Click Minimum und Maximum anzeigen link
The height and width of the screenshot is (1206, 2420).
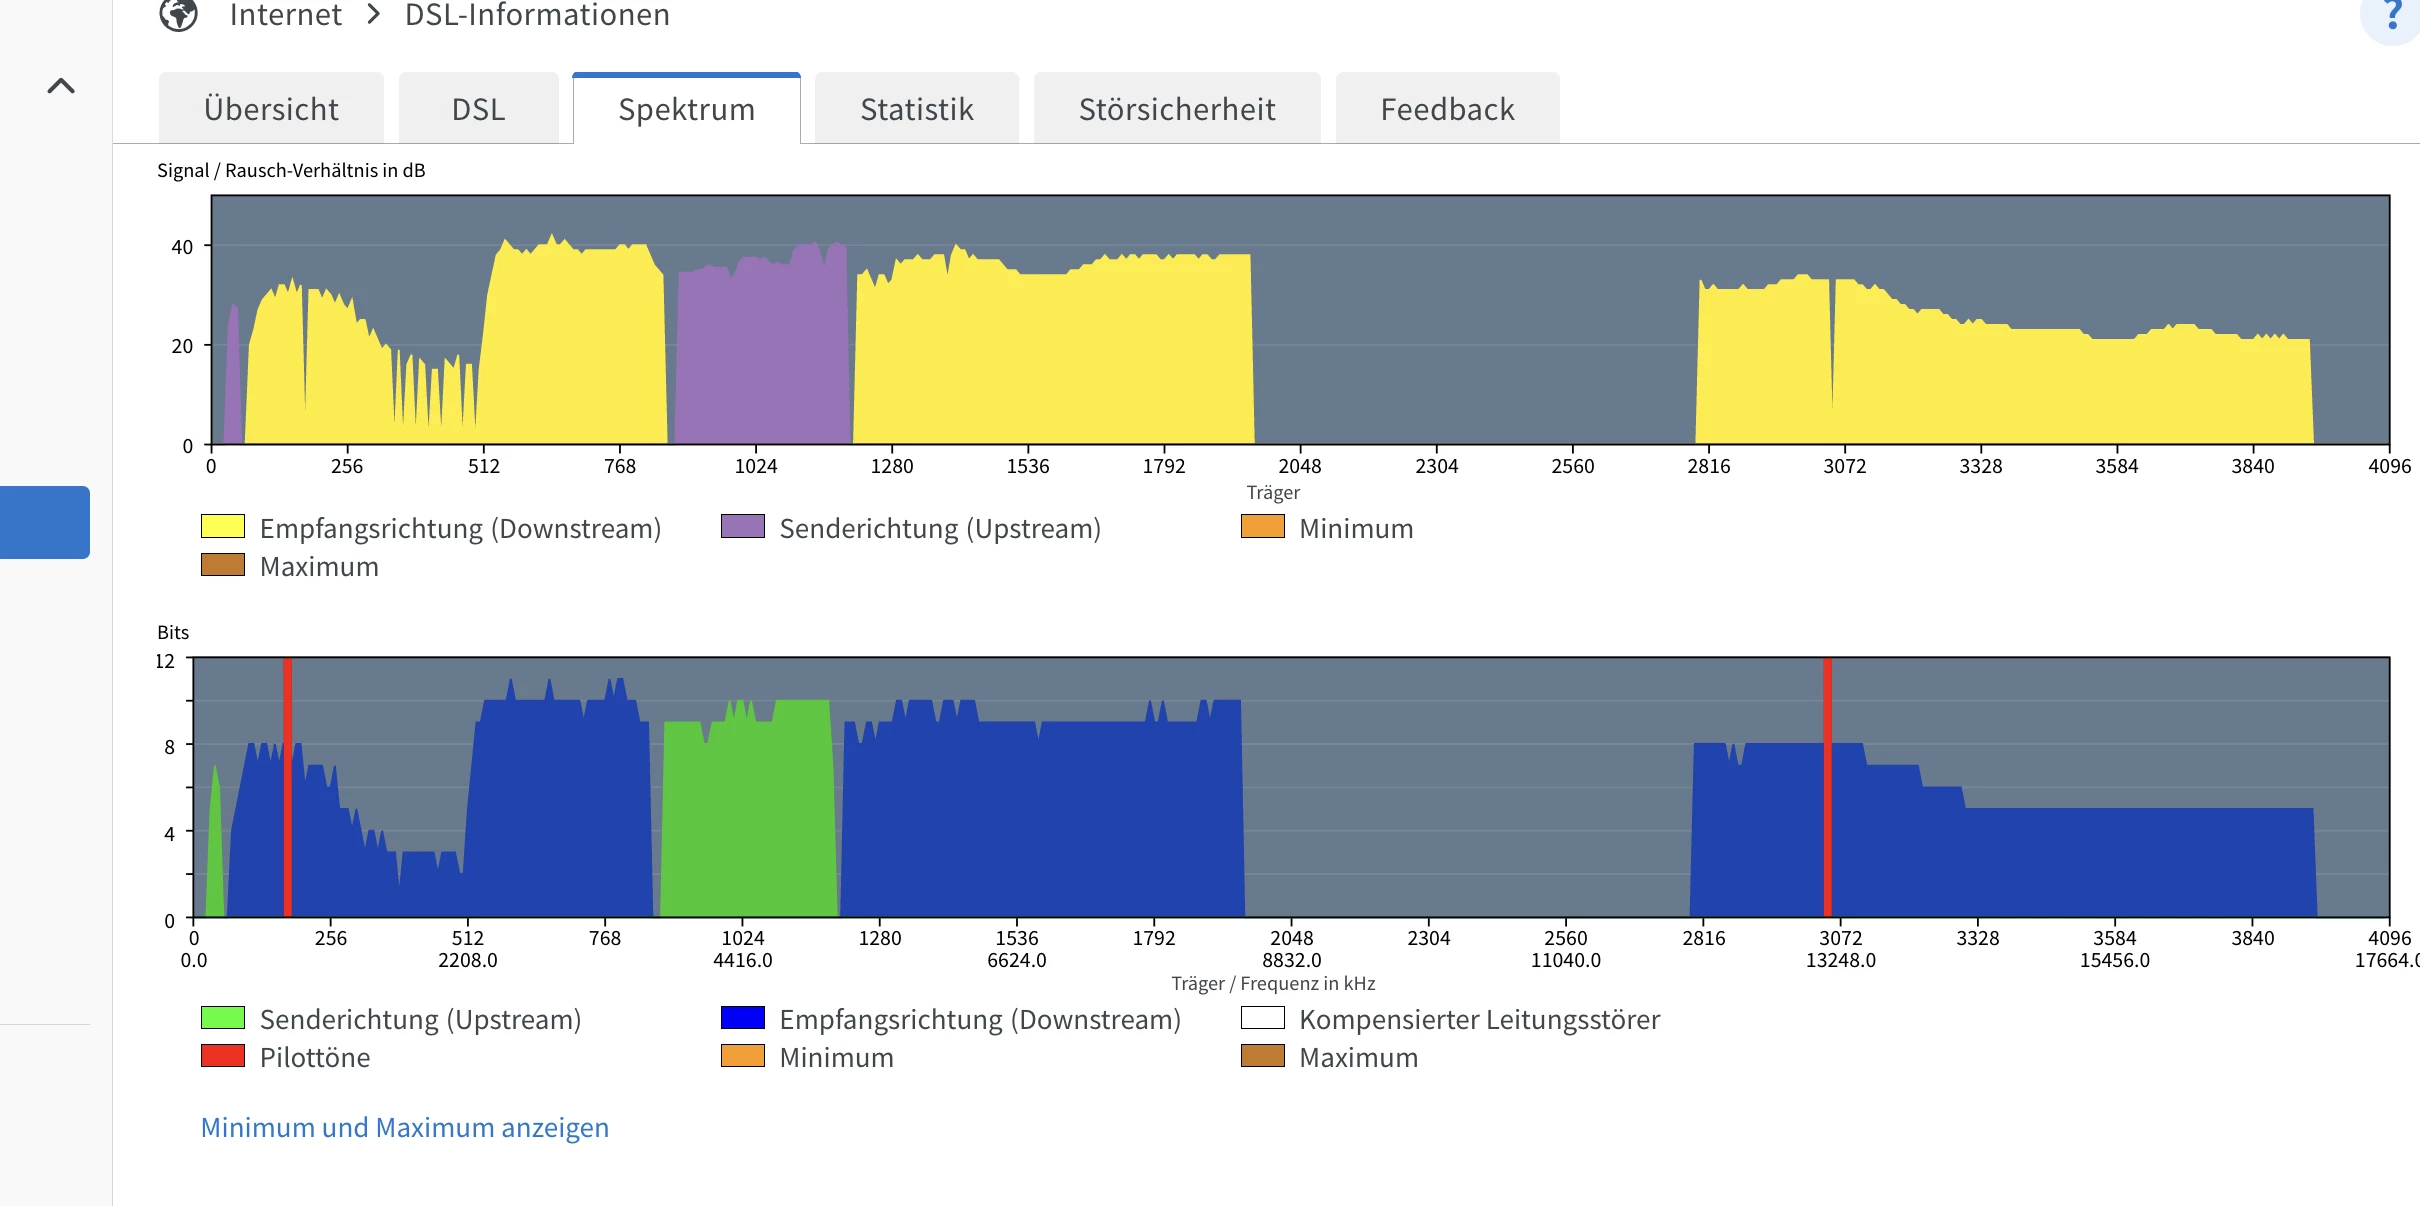404,1127
